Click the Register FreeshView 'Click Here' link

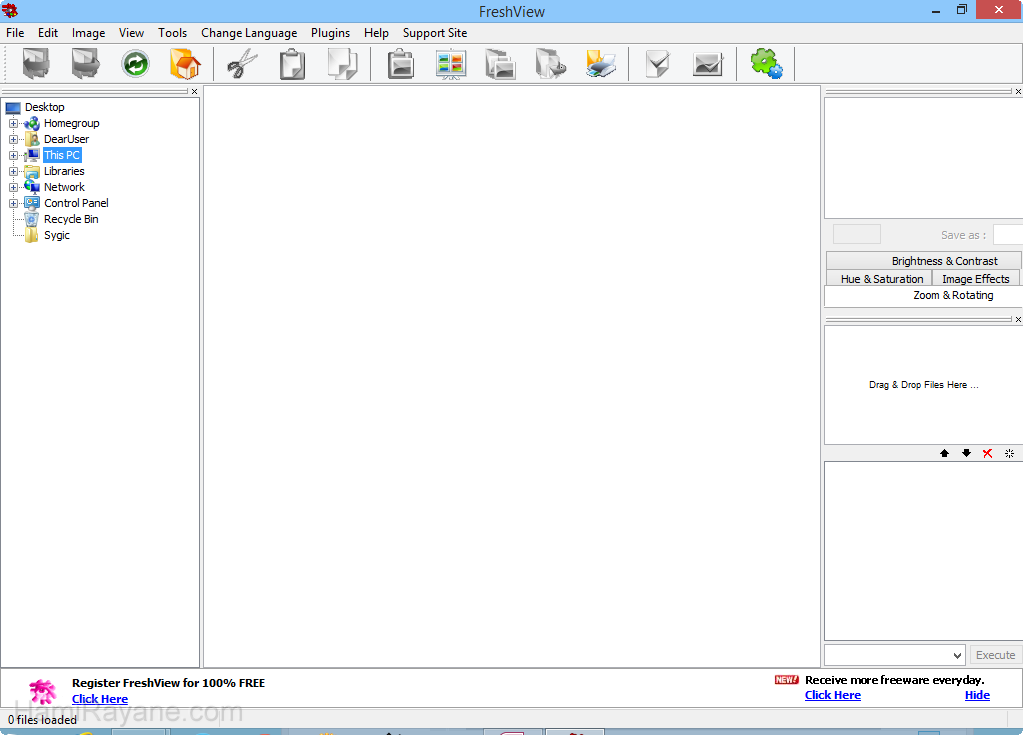tap(100, 699)
